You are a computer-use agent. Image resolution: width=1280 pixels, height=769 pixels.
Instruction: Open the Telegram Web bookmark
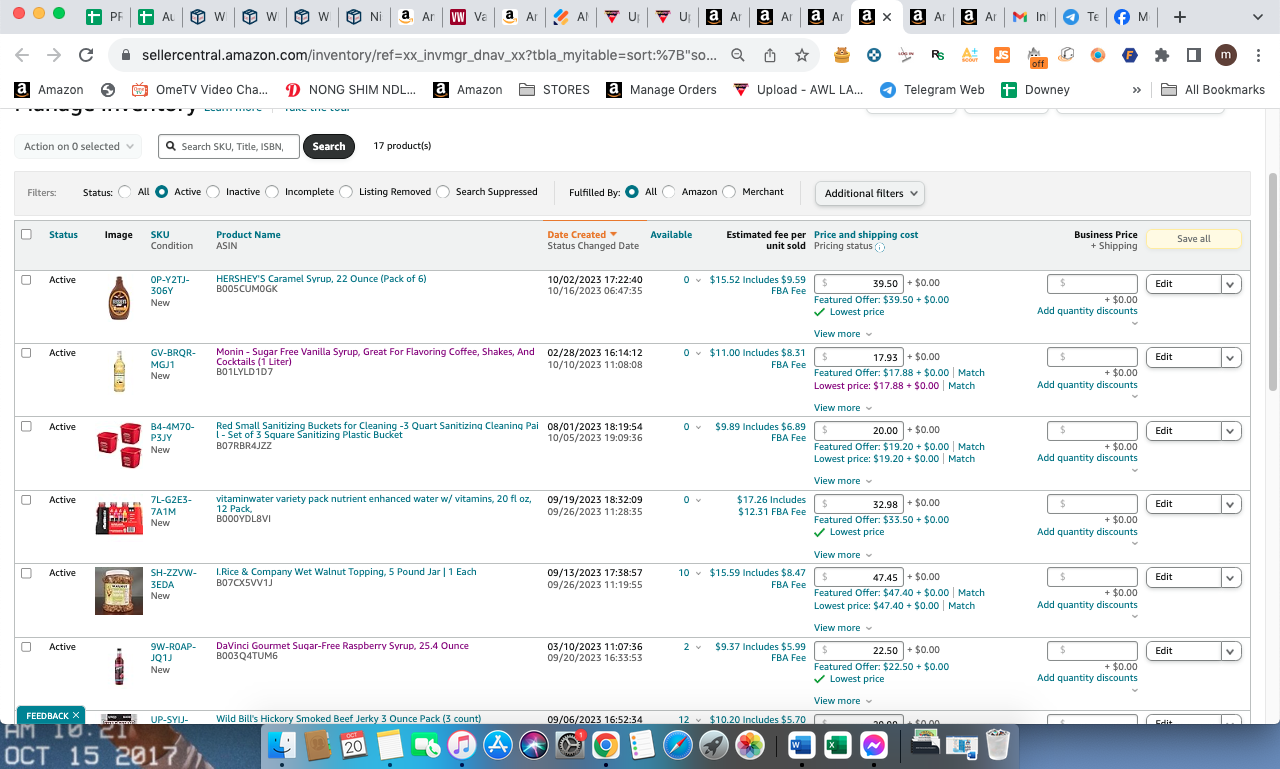[x=932, y=90]
